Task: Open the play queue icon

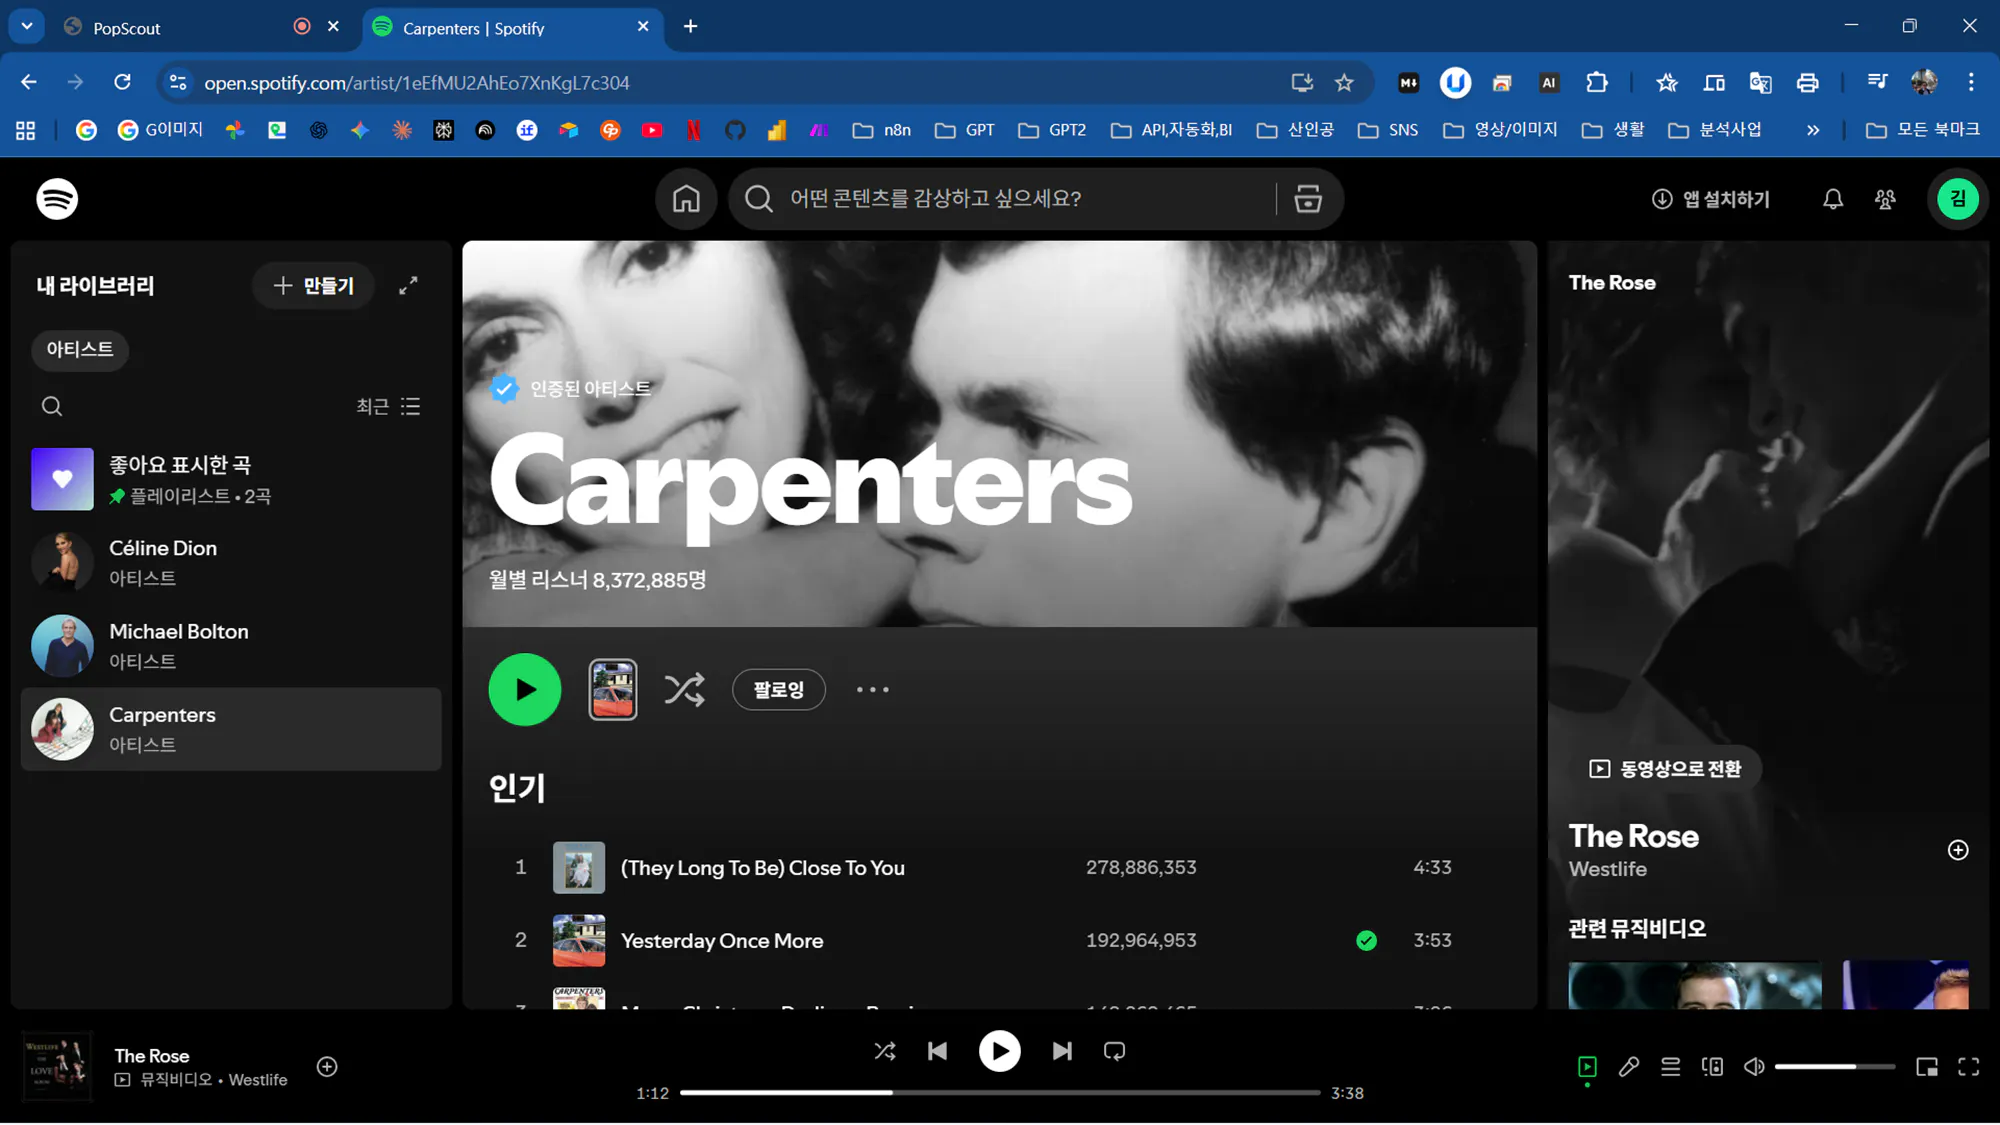Action: click(x=1670, y=1067)
